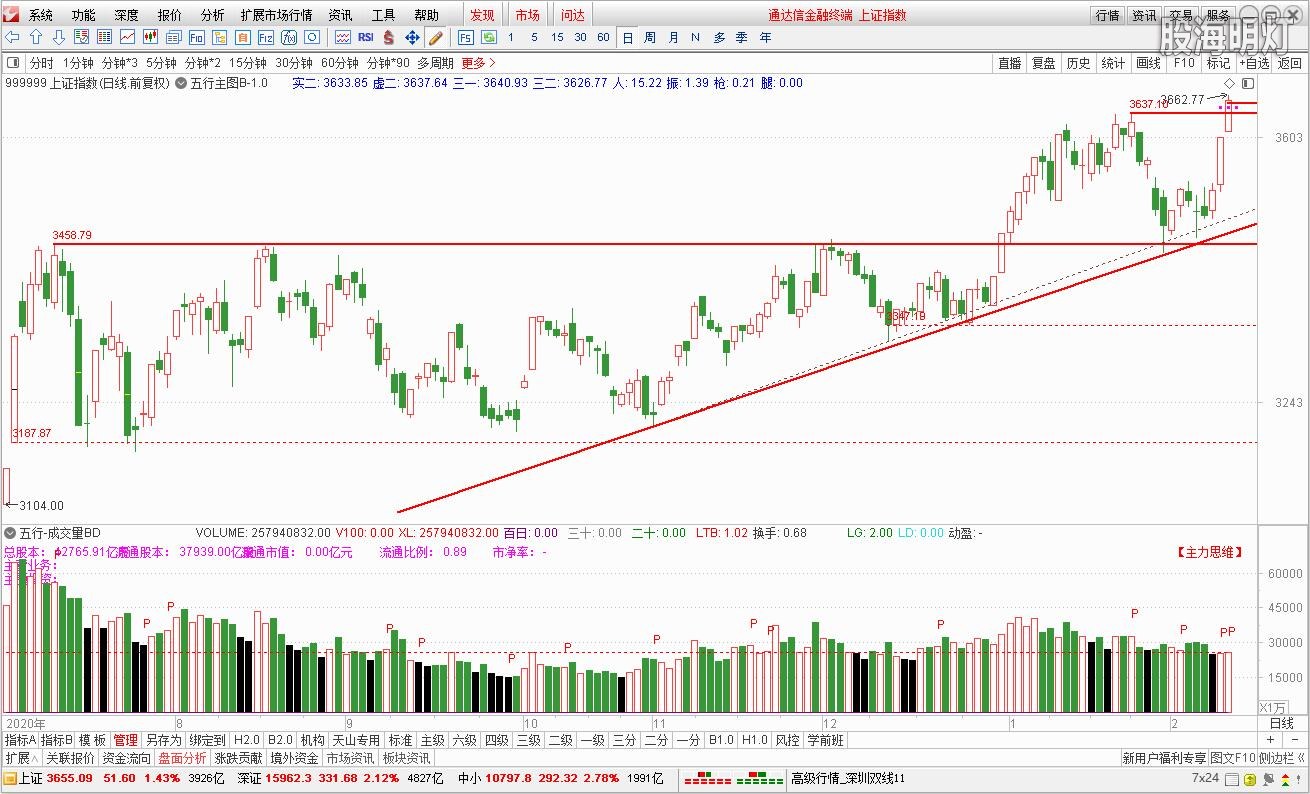Click the 五行主图 indicator settings circle icon

point(181,83)
